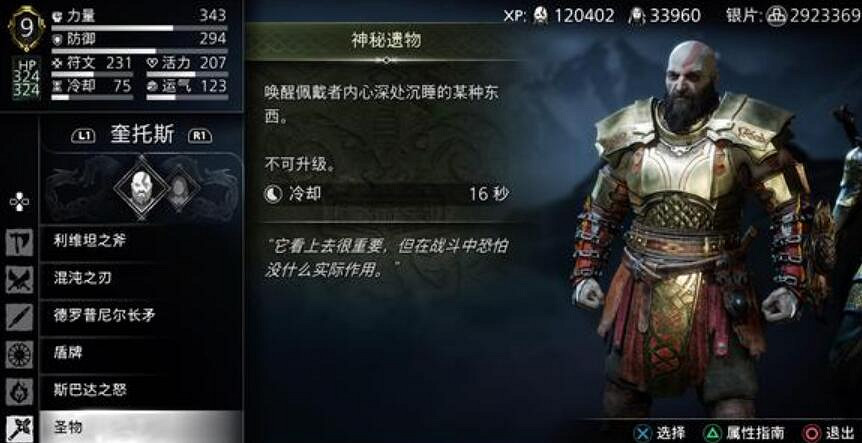Select the round shield icon
Screen dimensions: 862x443
point(20,355)
